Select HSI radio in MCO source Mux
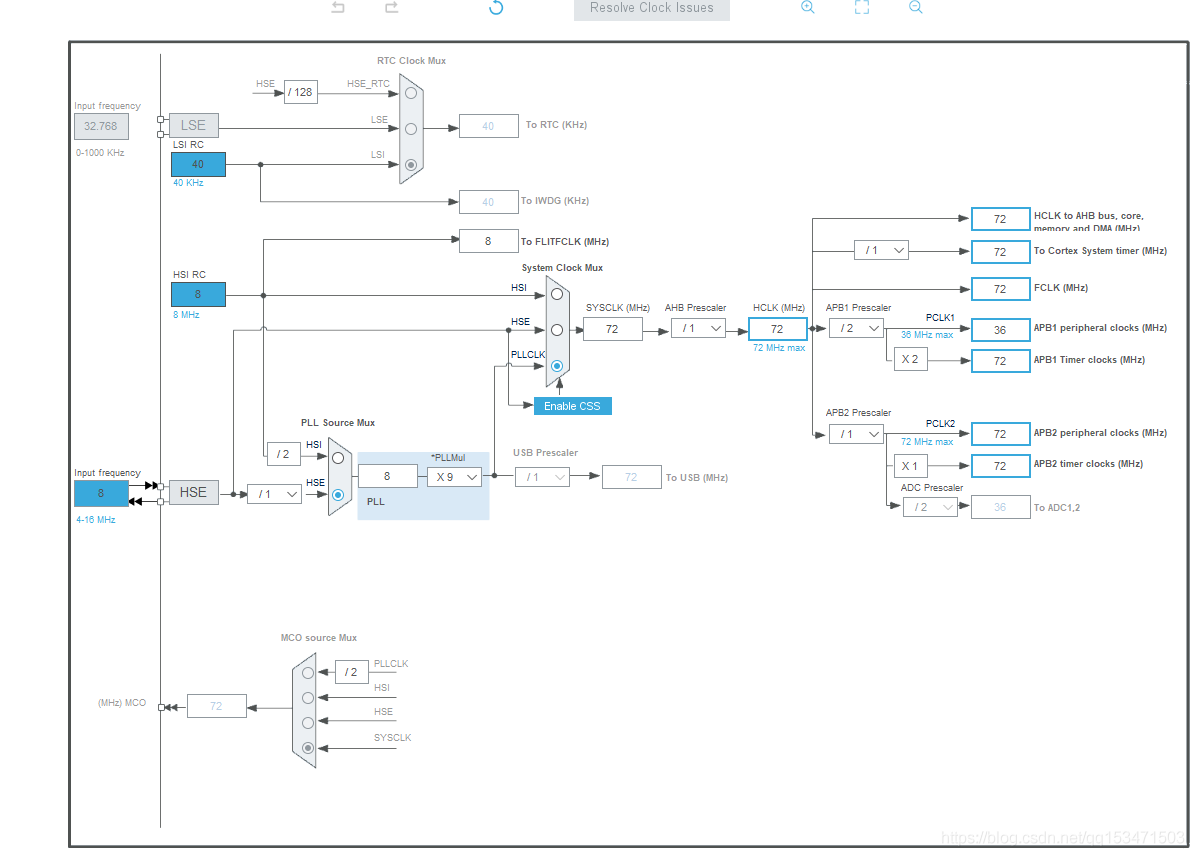 pyautogui.click(x=308, y=698)
